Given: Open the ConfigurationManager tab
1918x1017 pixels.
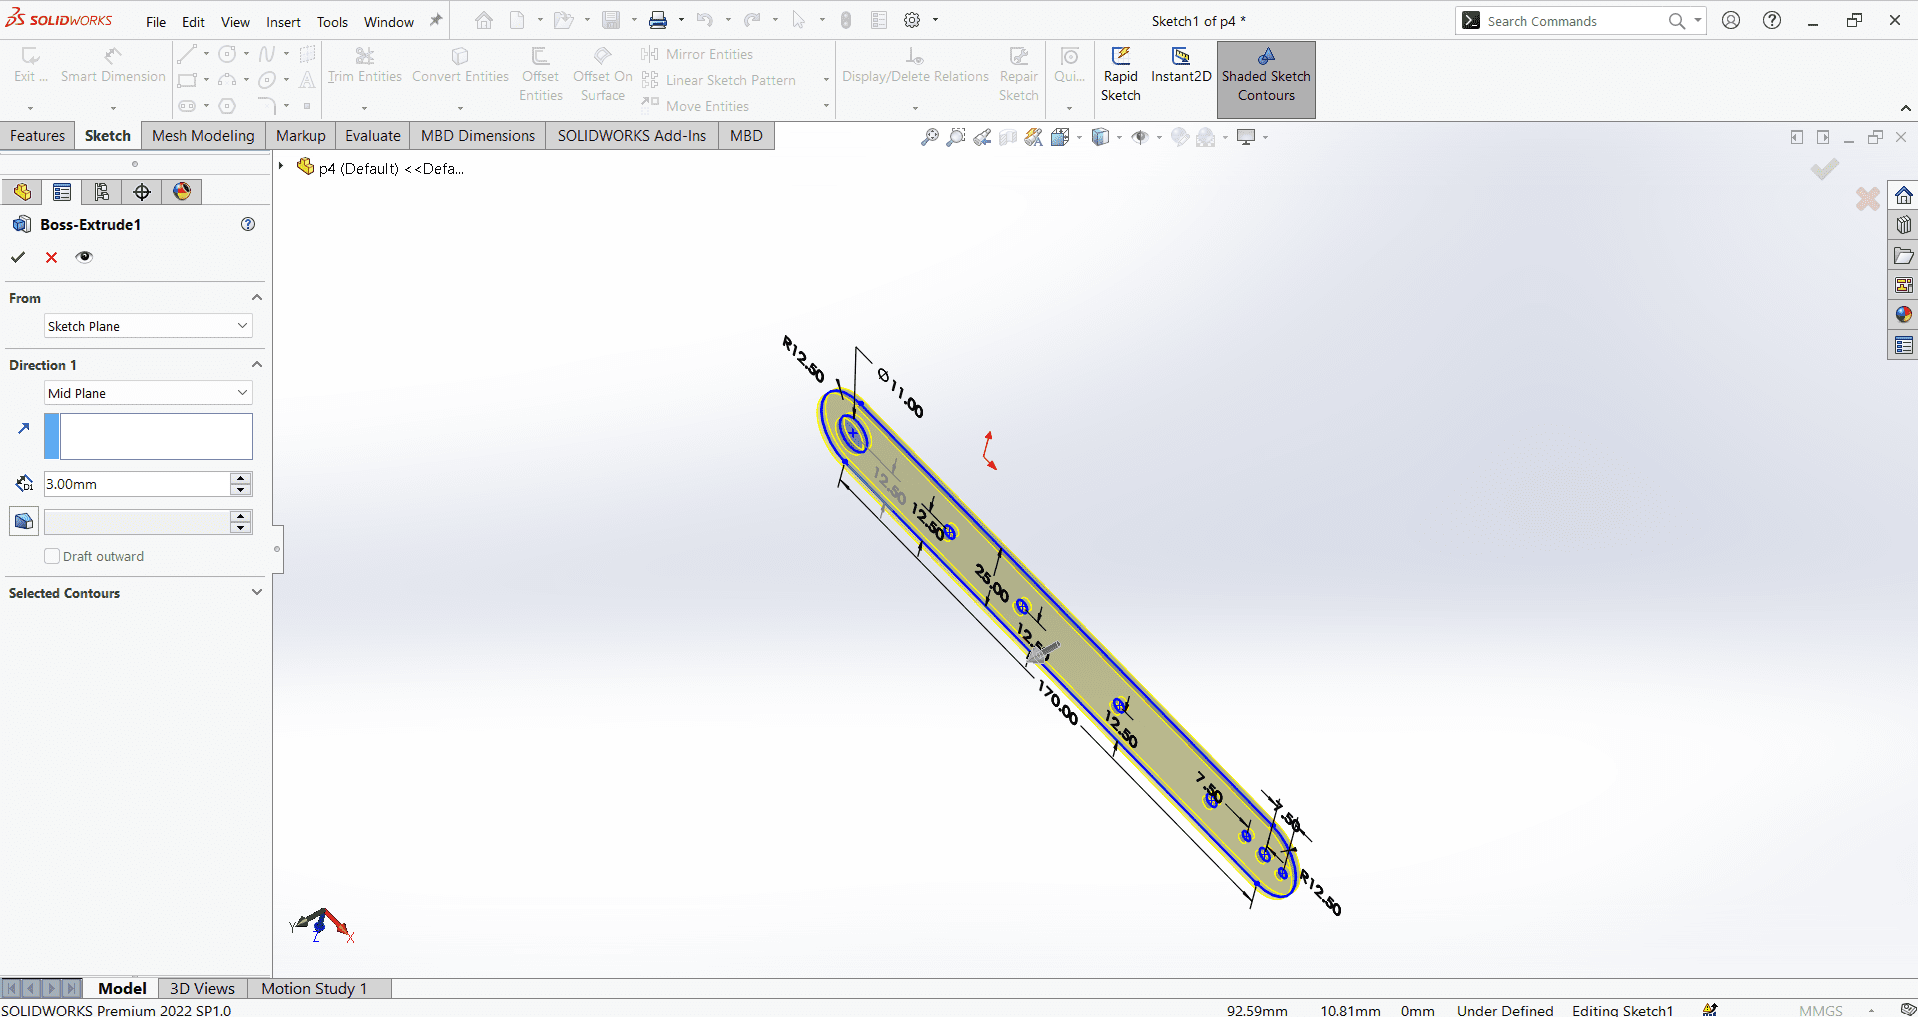Looking at the screenshot, I should [102, 192].
